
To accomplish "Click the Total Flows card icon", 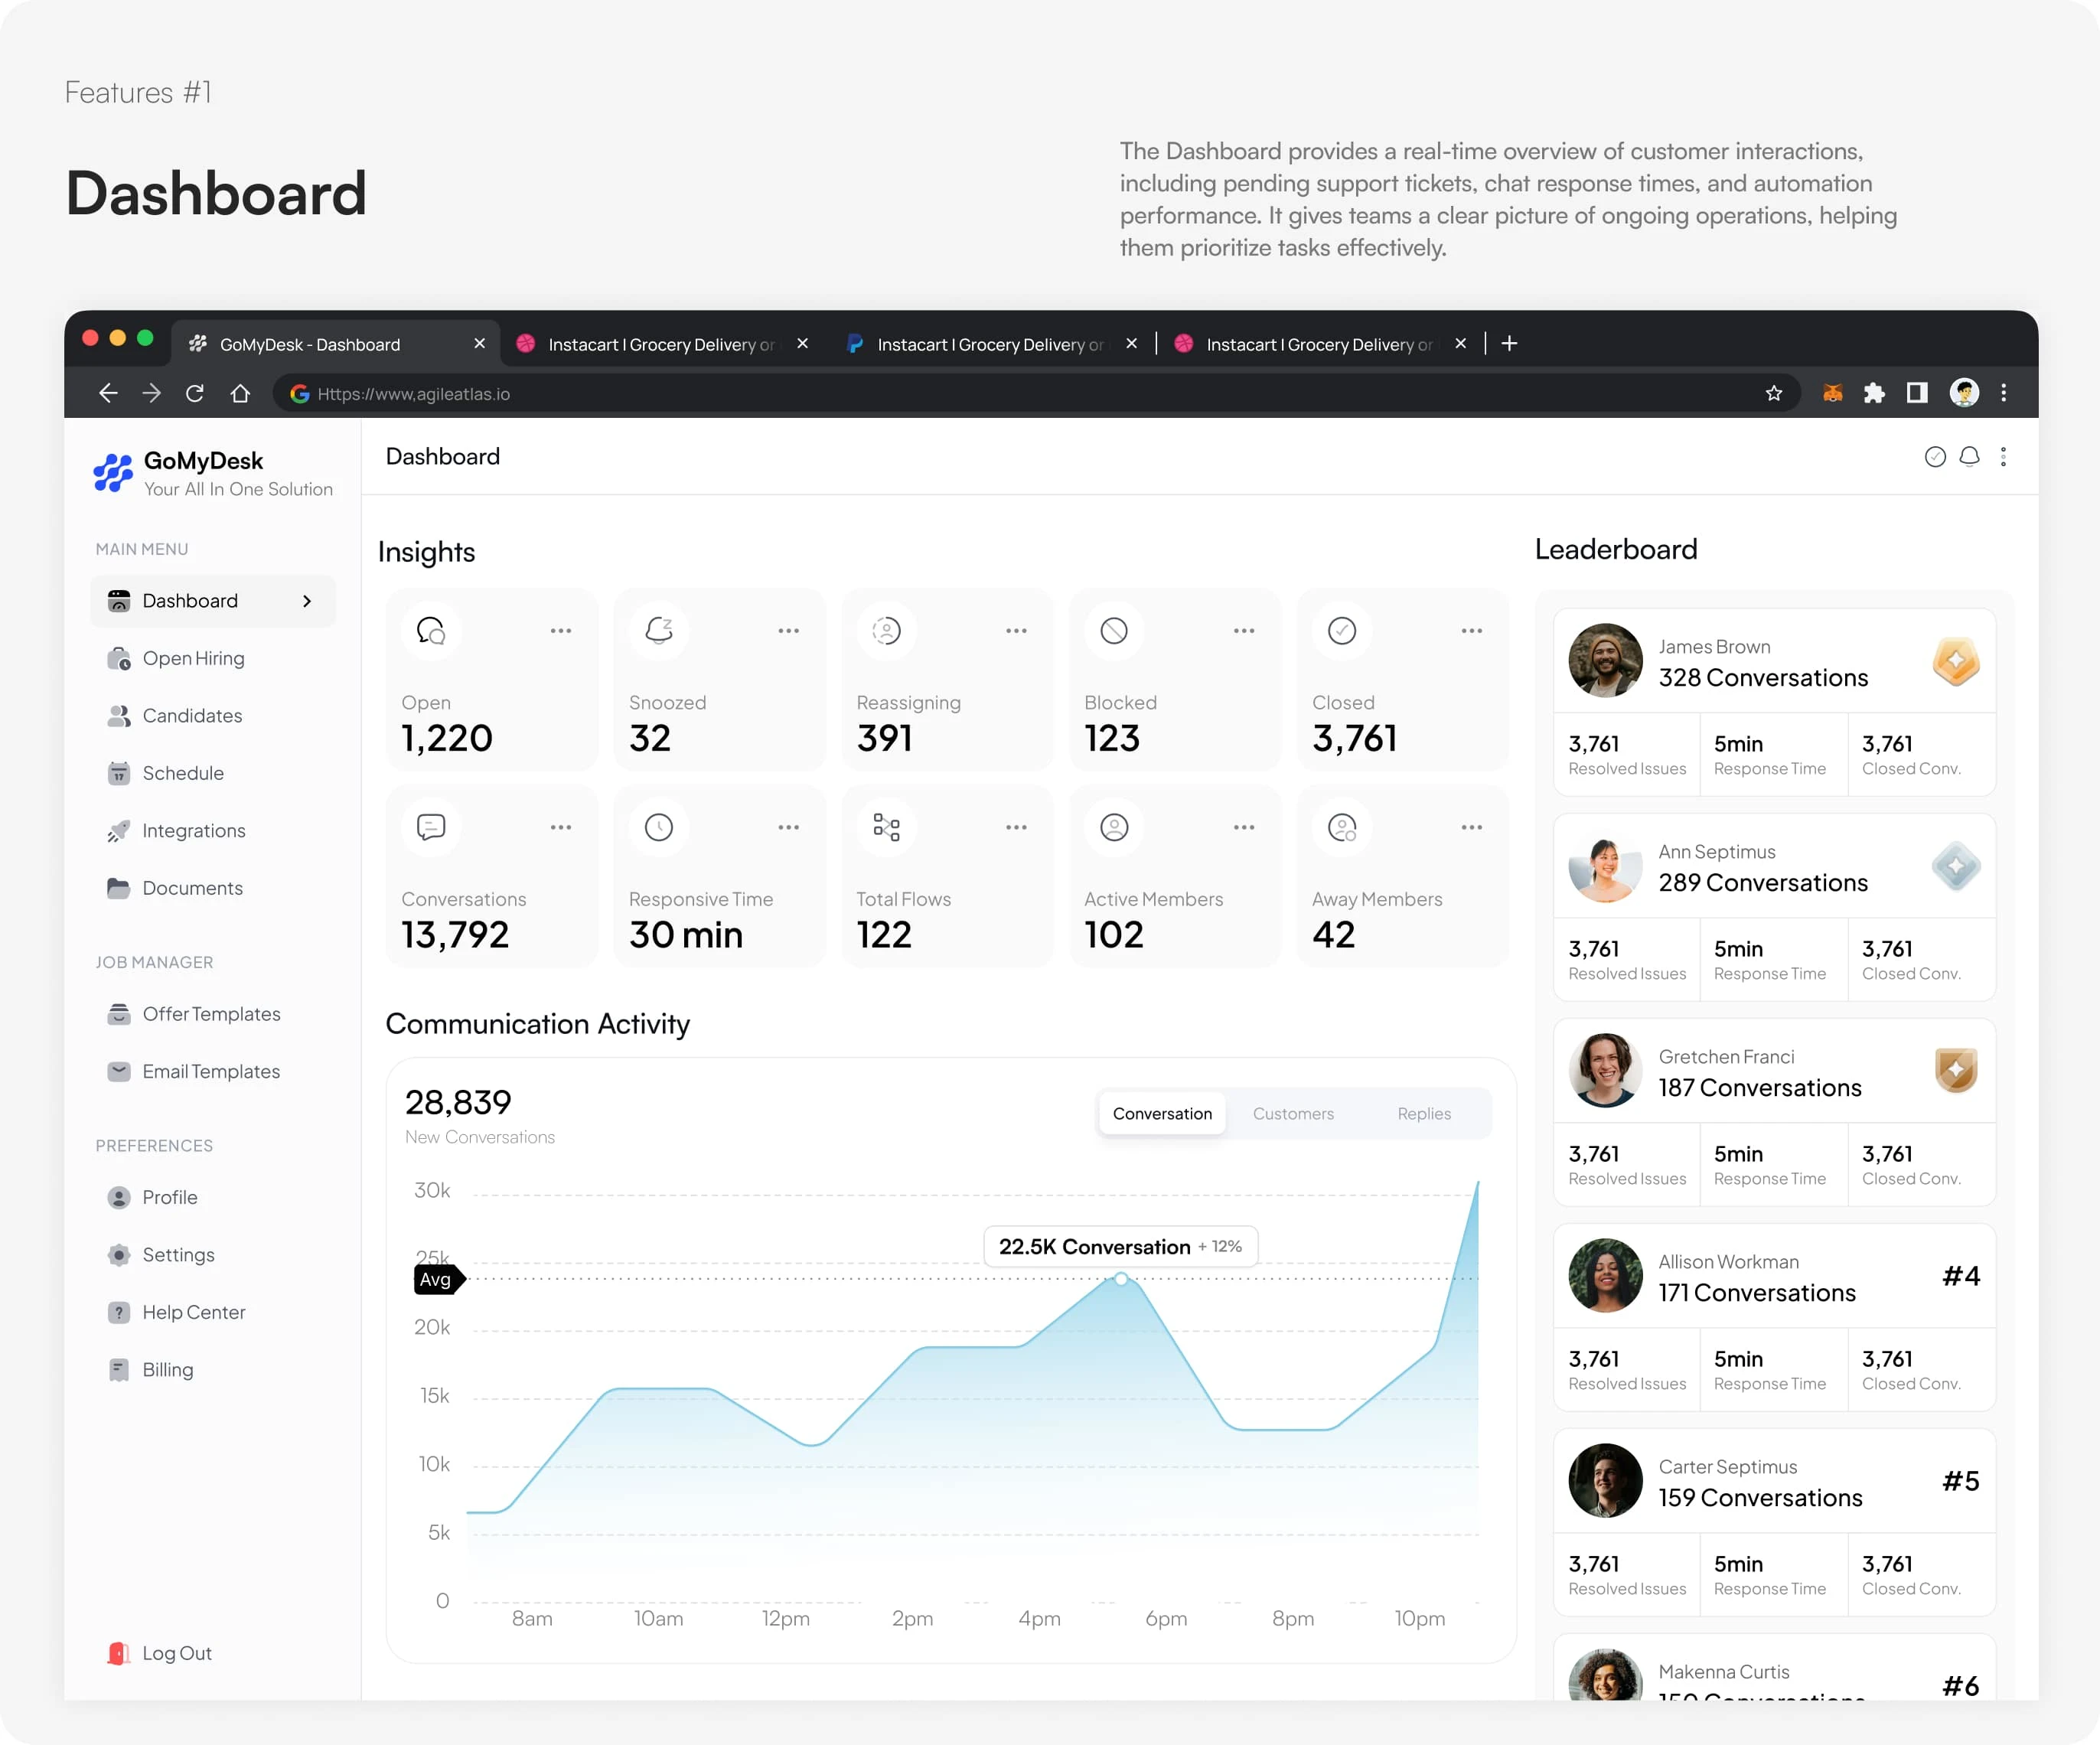I will coord(887,827).
